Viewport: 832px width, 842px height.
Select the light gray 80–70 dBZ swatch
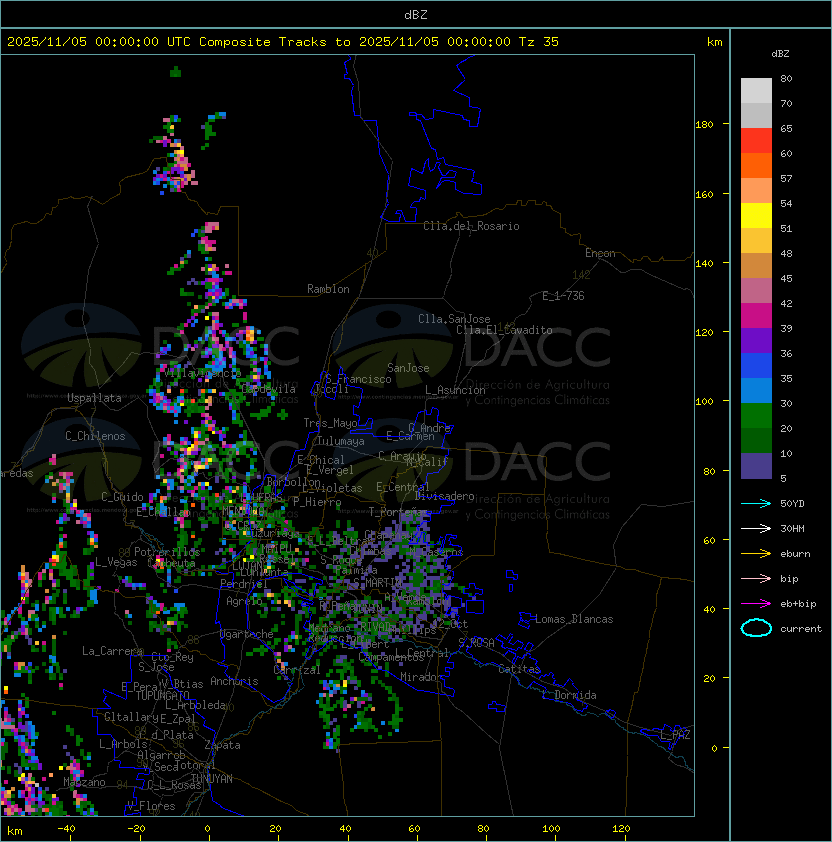pyautogui.click(x=756, y=90)
